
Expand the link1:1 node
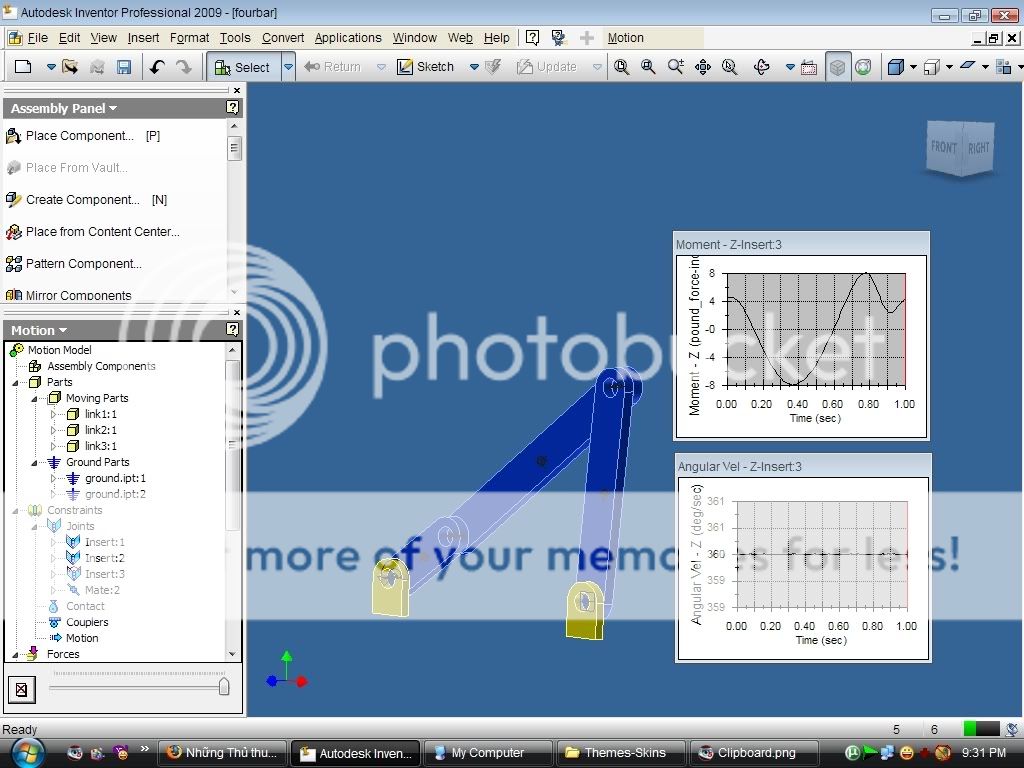pyautogui.click(x=54, y=414)
